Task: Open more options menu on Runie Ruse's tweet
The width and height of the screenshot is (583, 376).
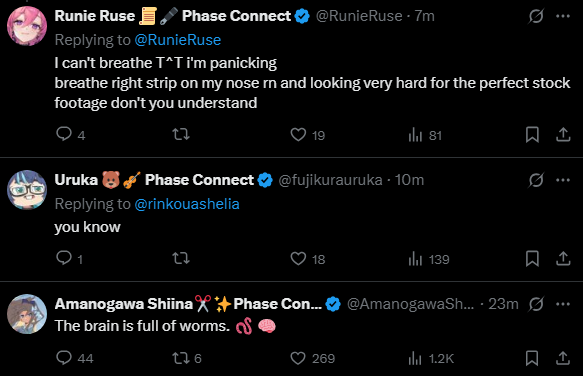Action: 563,16
